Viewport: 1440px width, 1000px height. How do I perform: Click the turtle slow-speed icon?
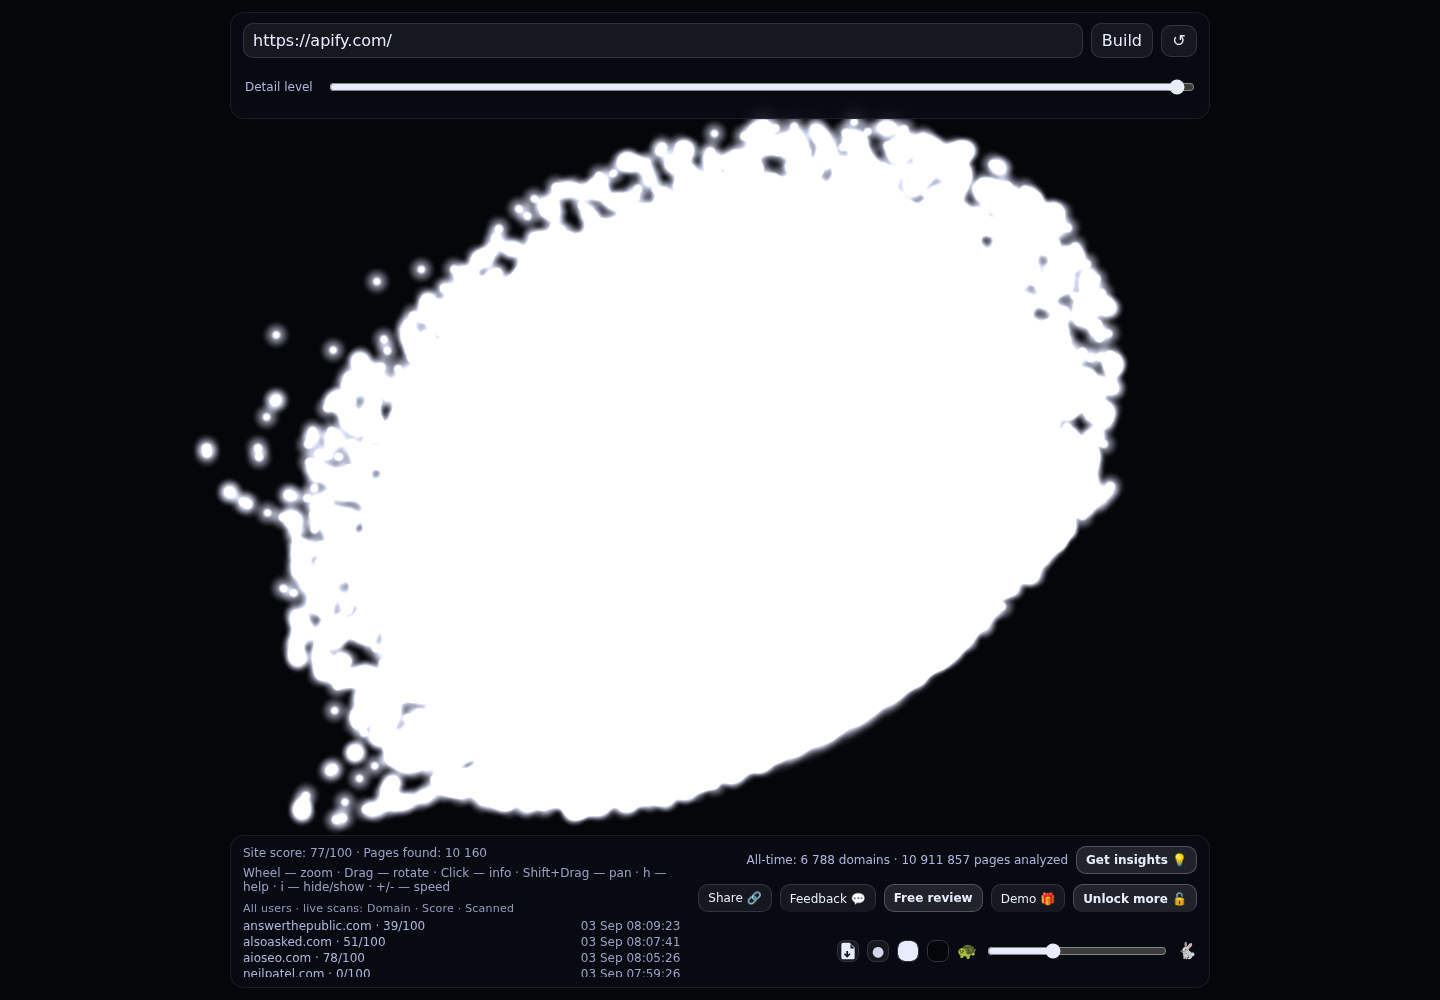click(x=966, y=951)
